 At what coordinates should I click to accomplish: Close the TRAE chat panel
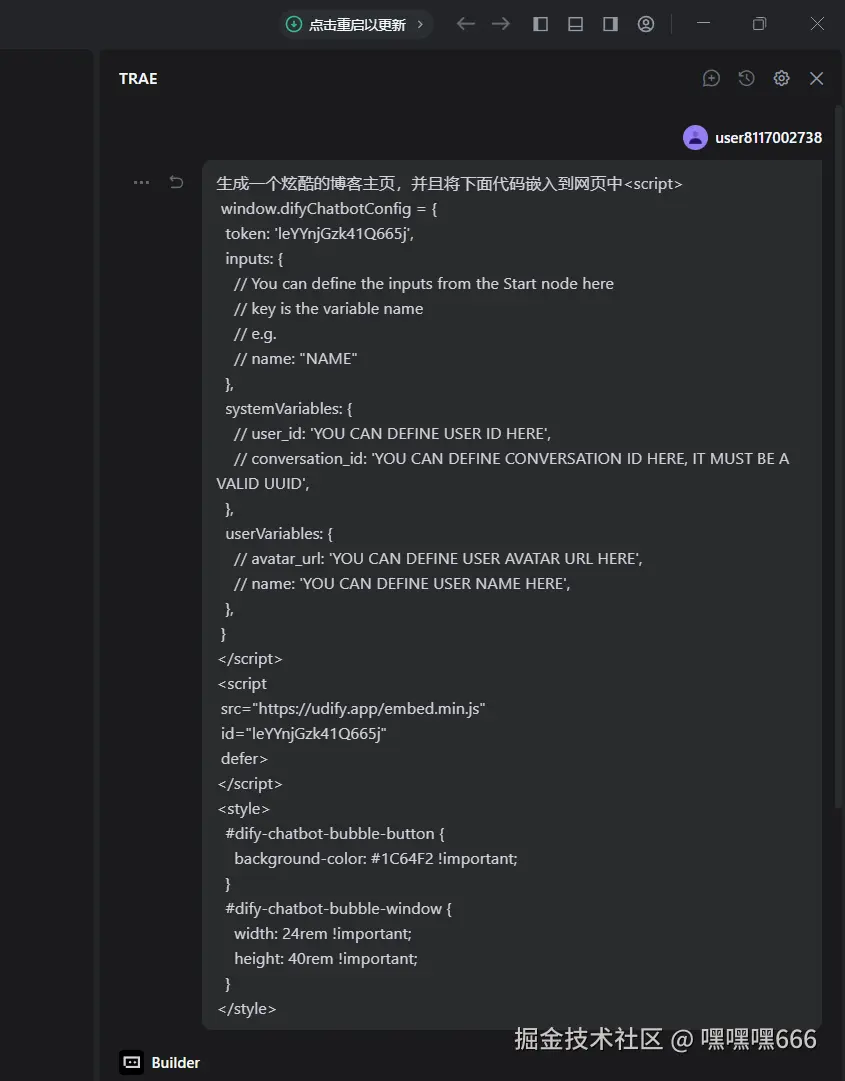pyautogui.click(x=817, y=79)
